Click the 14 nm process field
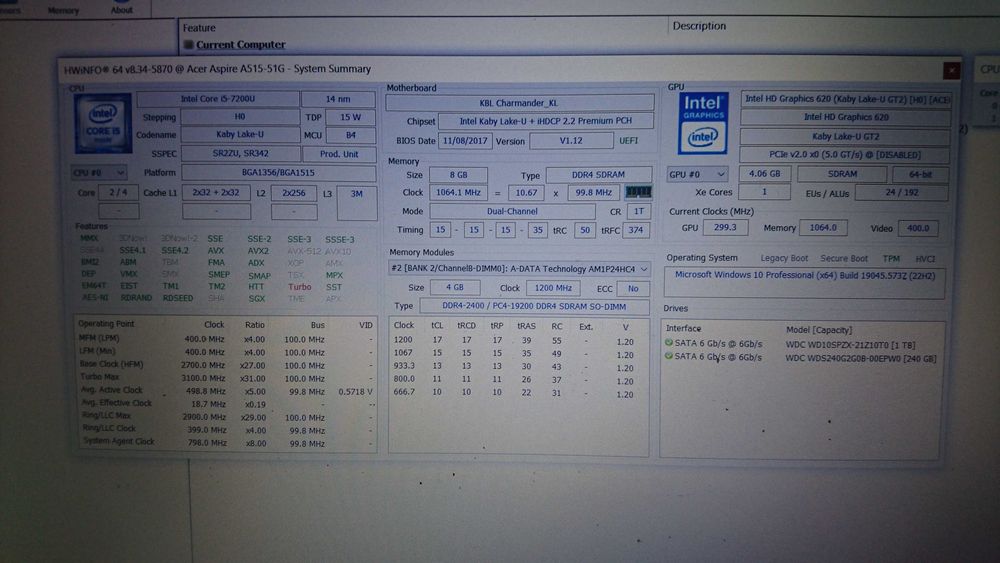The image size is (1000, 563). click(x=338, y=99)
